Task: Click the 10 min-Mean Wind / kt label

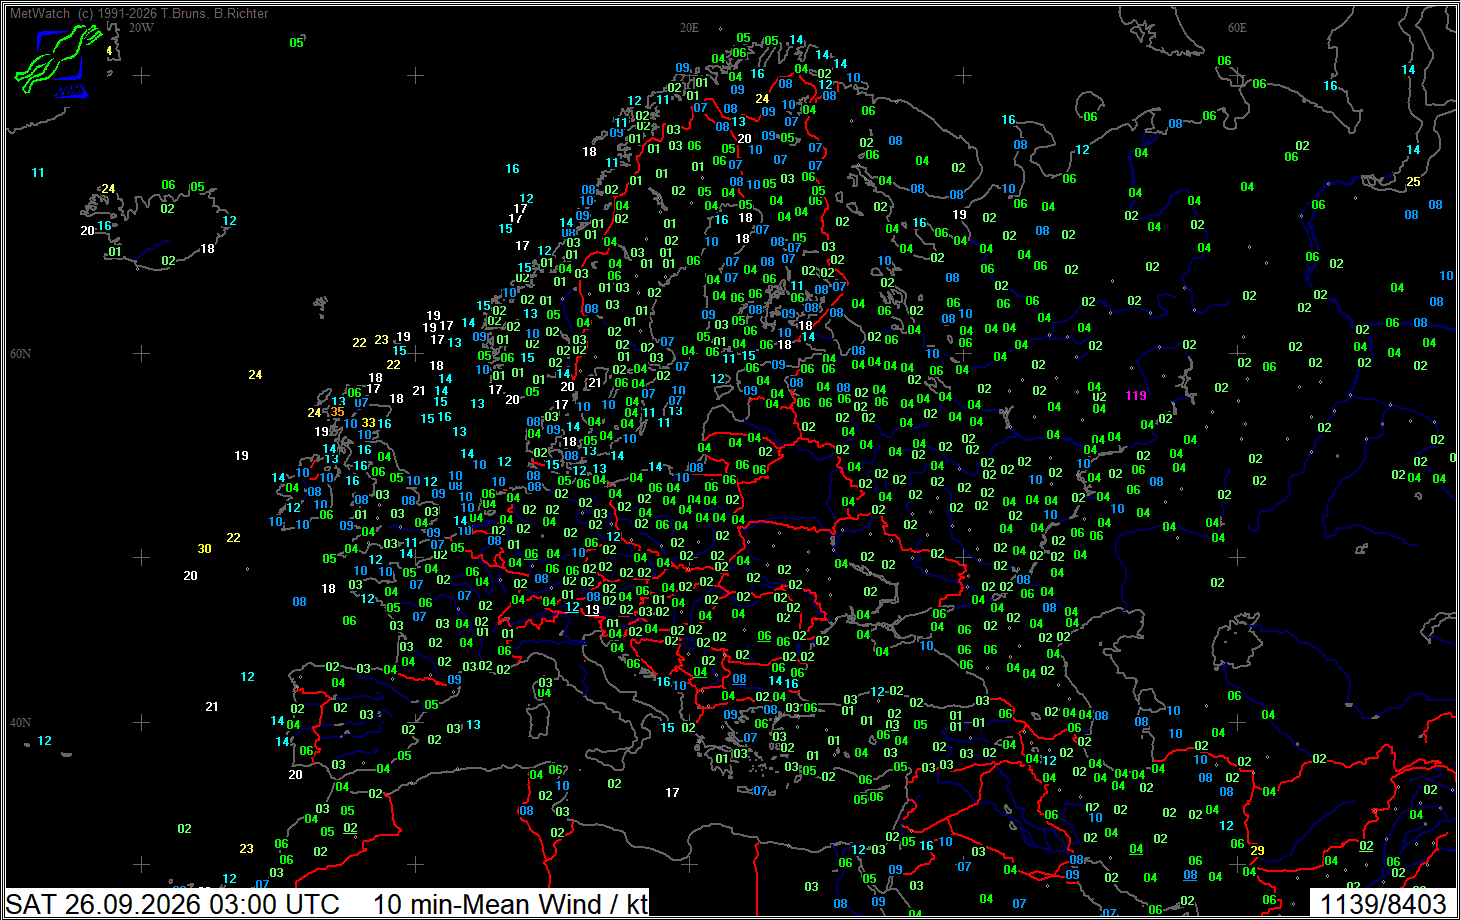Action: (511, 904)
